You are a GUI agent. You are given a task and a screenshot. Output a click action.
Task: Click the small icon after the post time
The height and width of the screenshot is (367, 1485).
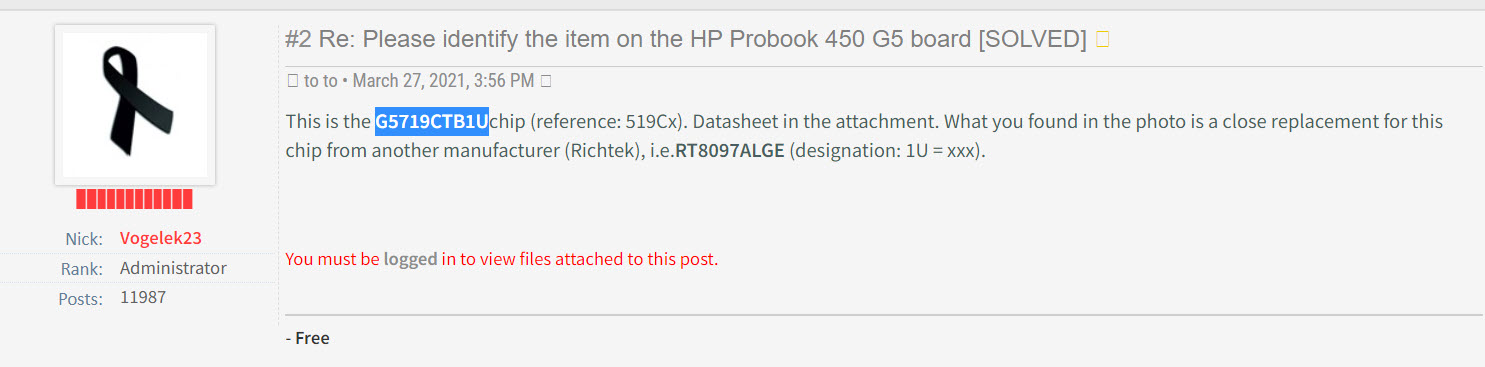545,80
